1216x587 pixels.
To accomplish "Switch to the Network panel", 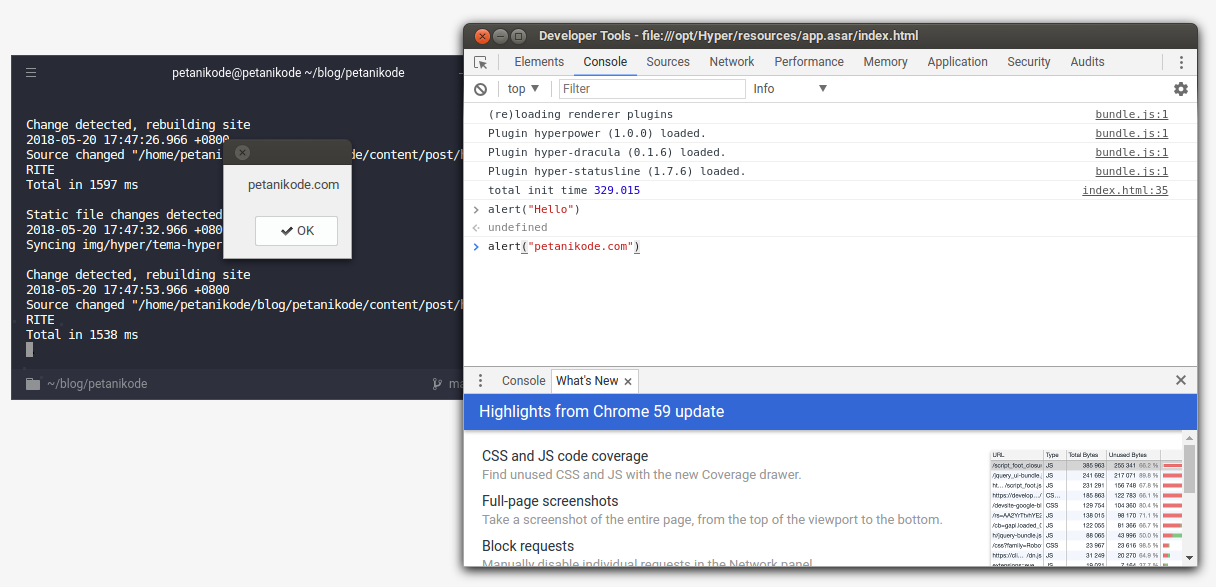I will tap(731, 61).
